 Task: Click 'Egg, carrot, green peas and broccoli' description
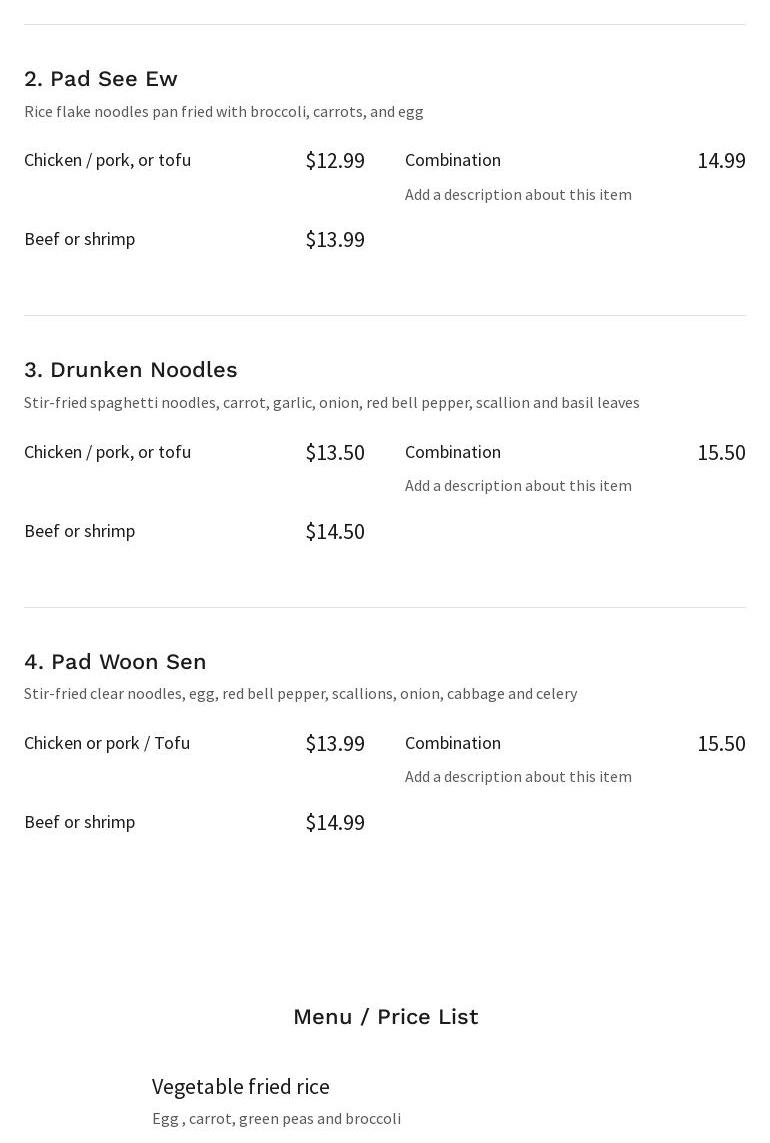[x=276, y=1118]
